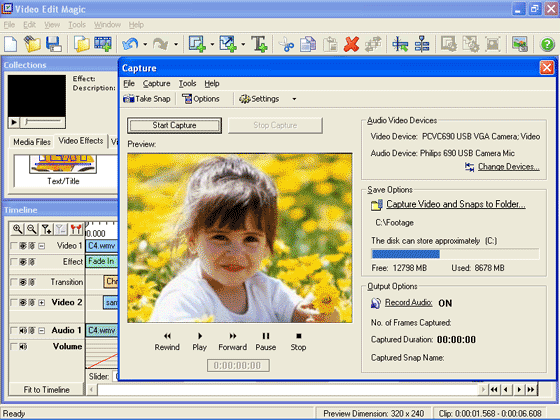This screenshot has height=420, width=560.
Task: Open the Capture menu in the Capture window
Action: click(156, 84)
